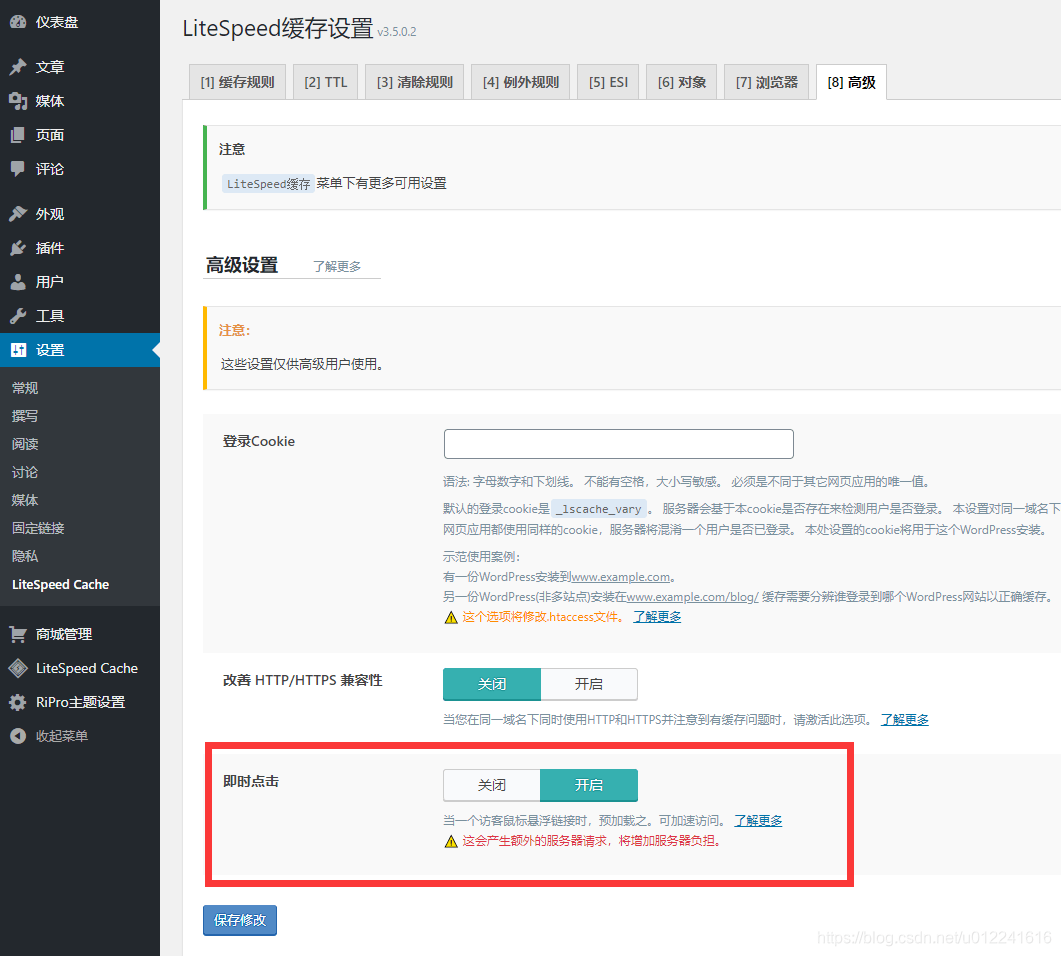
Task: Open 媒体 settings submenu item
Action: point(25,500)
